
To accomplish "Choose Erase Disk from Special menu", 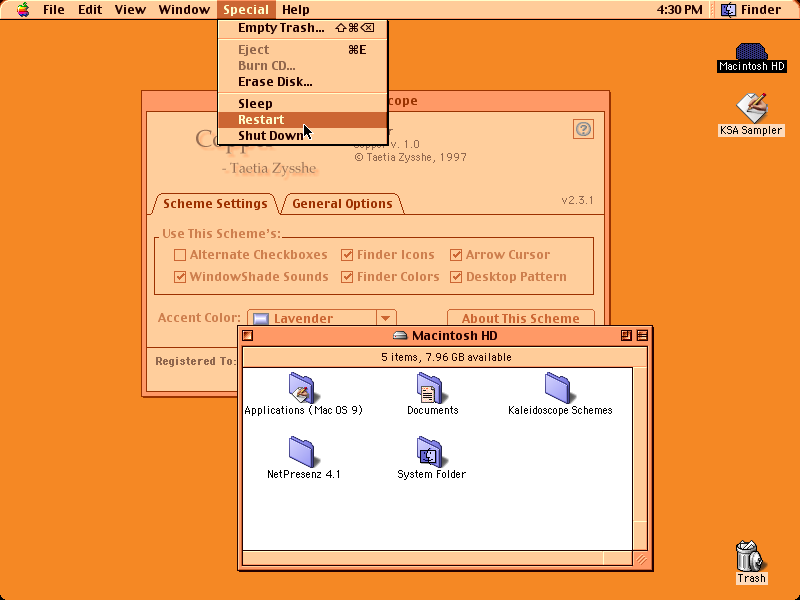I will click(303, 82).
